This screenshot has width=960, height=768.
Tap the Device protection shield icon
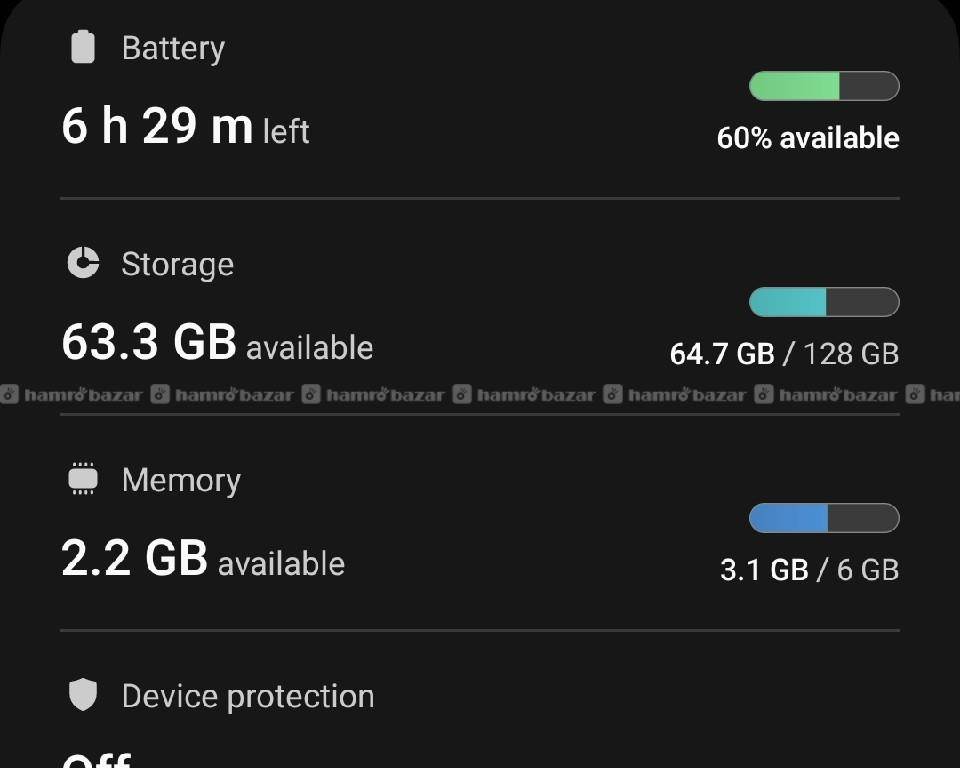[83, 695]
